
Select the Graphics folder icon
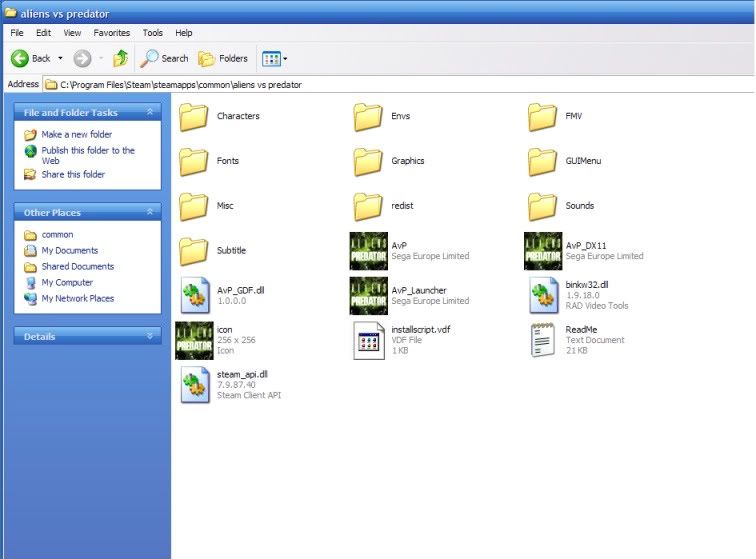click(368, 161)
